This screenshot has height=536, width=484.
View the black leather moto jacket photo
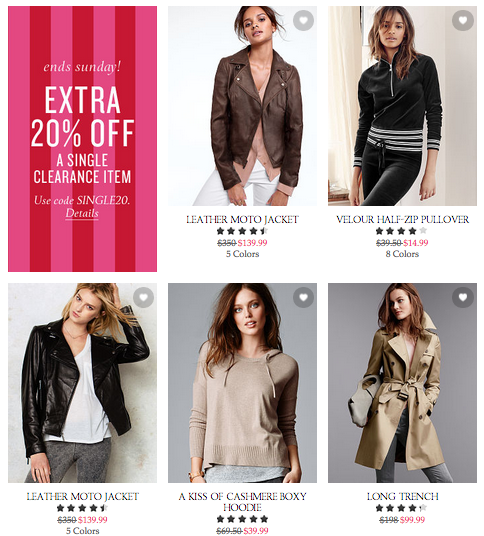pos(82,383)
